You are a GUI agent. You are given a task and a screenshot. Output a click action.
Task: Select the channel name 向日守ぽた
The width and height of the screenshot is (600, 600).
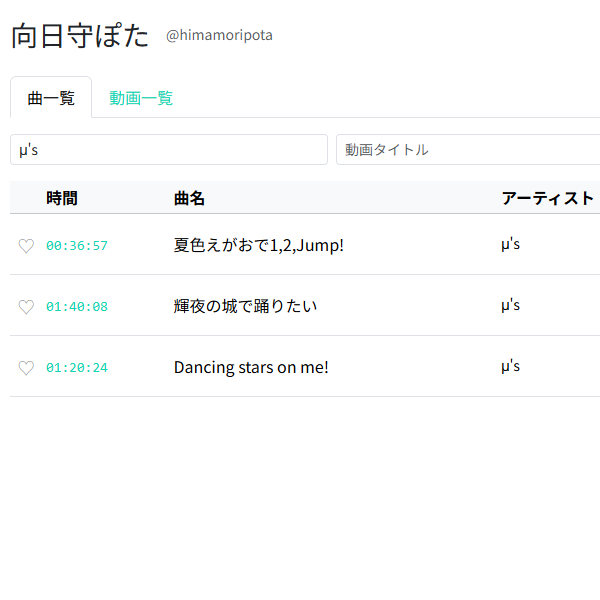[80, 36]
